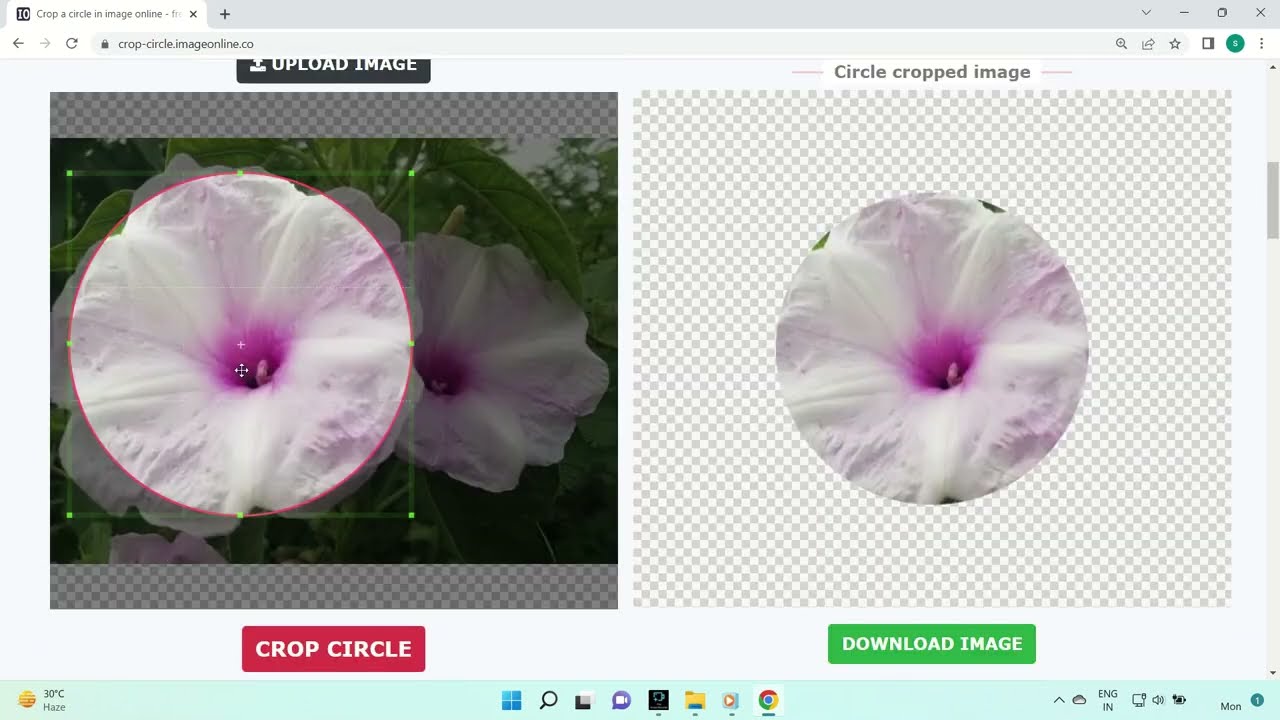The image size is (1280, 720).
Task: Click the circle cropped flower preview
Action: (x=932, y=348)
